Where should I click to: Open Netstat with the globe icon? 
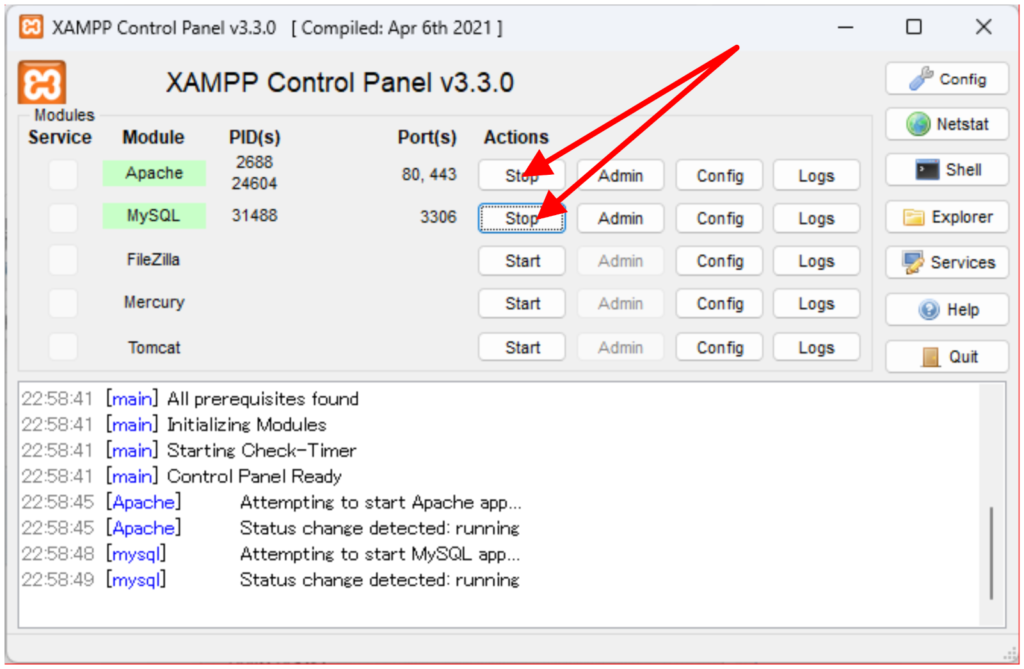(x=946, y=124)
